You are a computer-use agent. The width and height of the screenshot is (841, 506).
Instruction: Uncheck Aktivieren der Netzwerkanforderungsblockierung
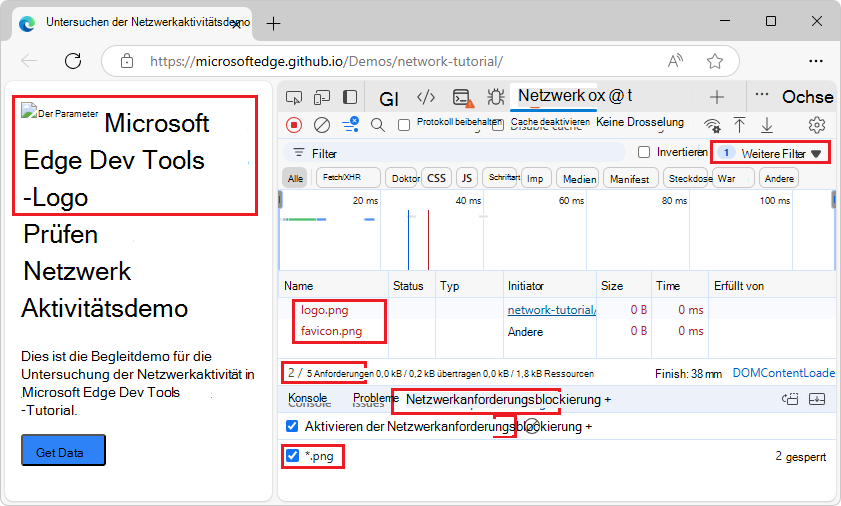[x=292, y=426]
